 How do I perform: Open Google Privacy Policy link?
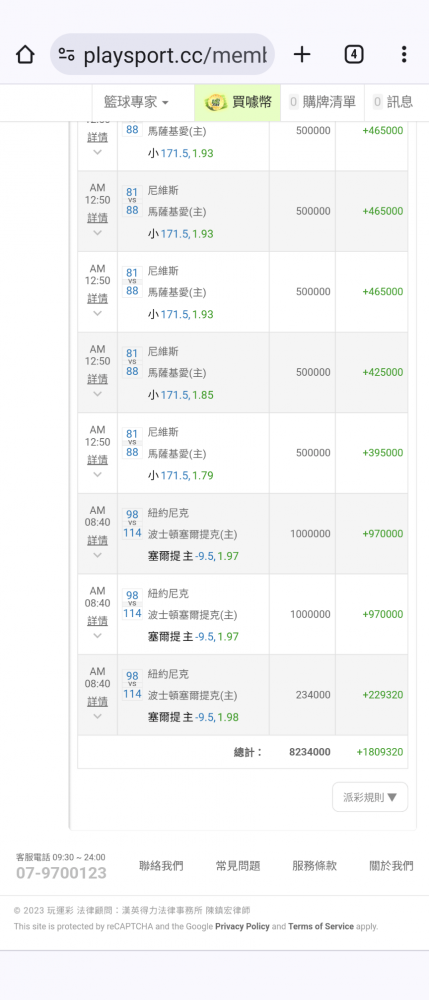[242, 926]
